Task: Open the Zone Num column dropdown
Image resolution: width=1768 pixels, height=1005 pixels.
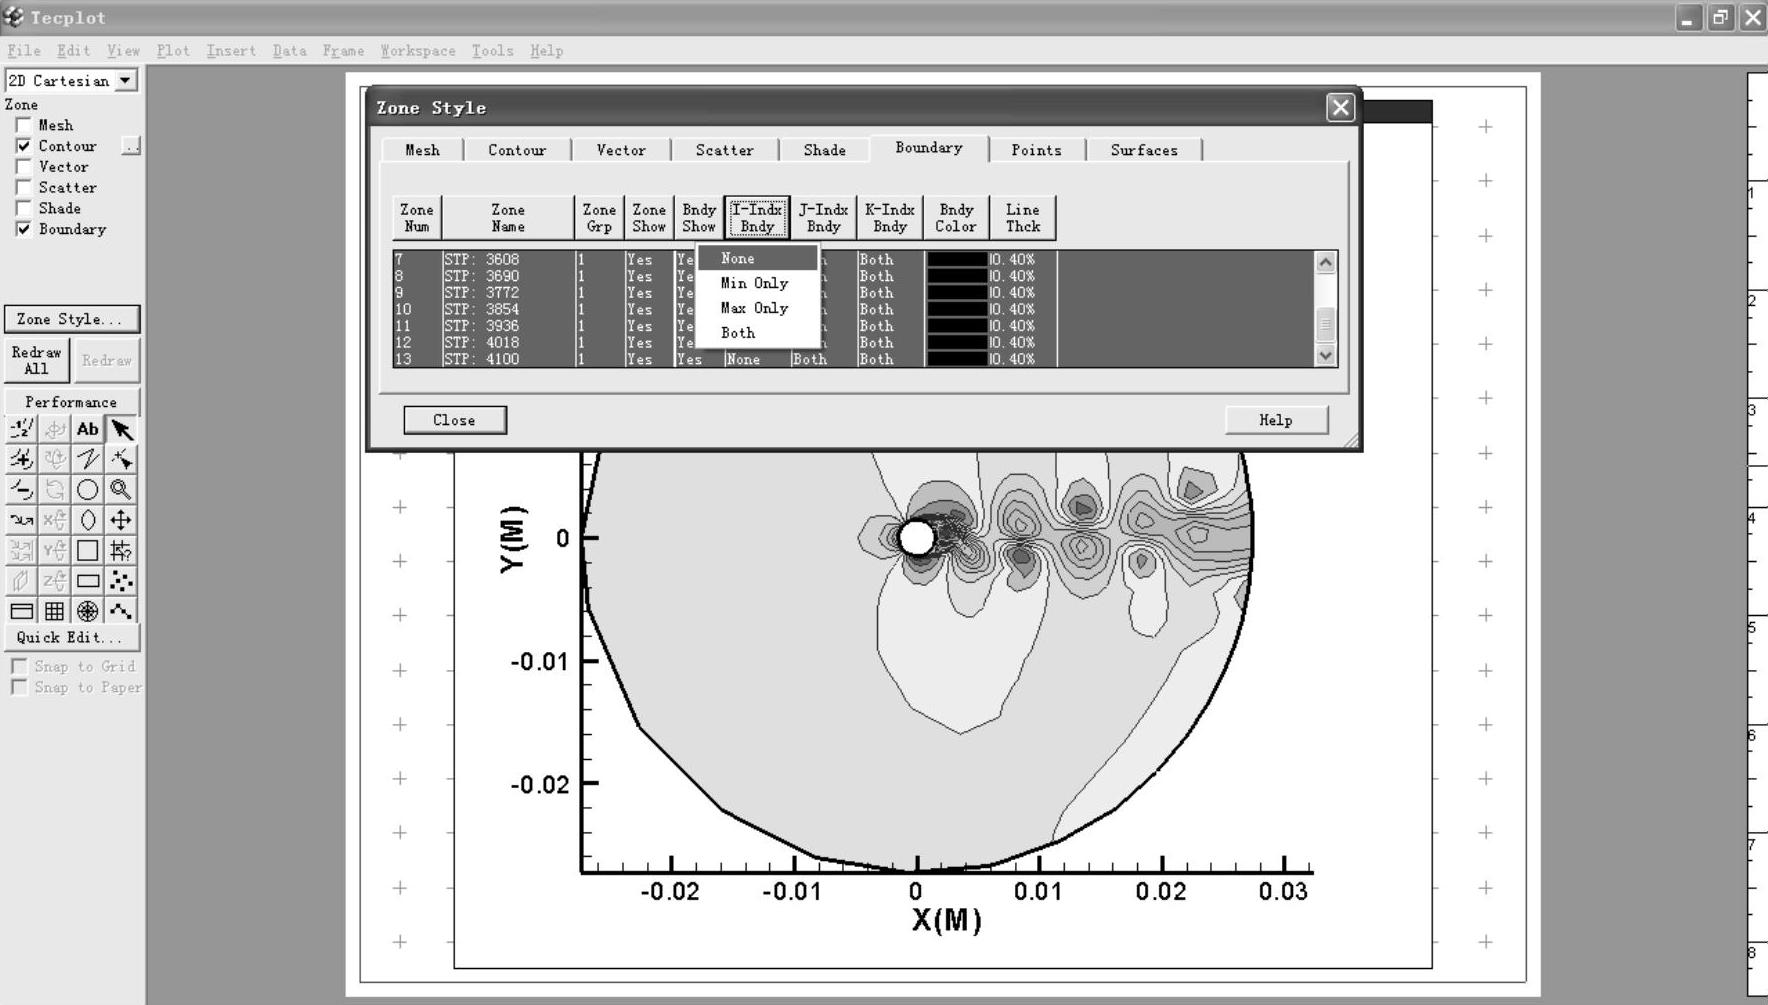Action: [417, 218]
